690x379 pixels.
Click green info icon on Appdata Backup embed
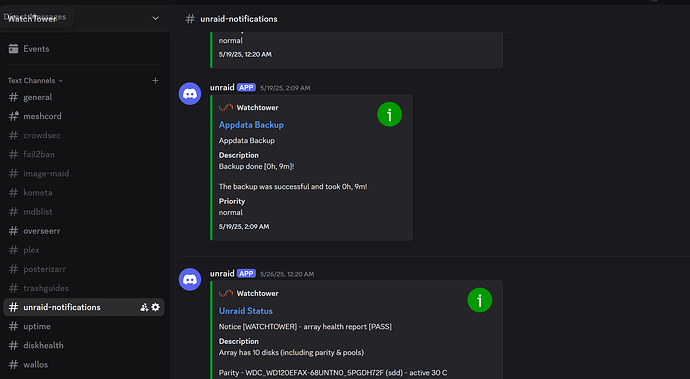[389, 114]
